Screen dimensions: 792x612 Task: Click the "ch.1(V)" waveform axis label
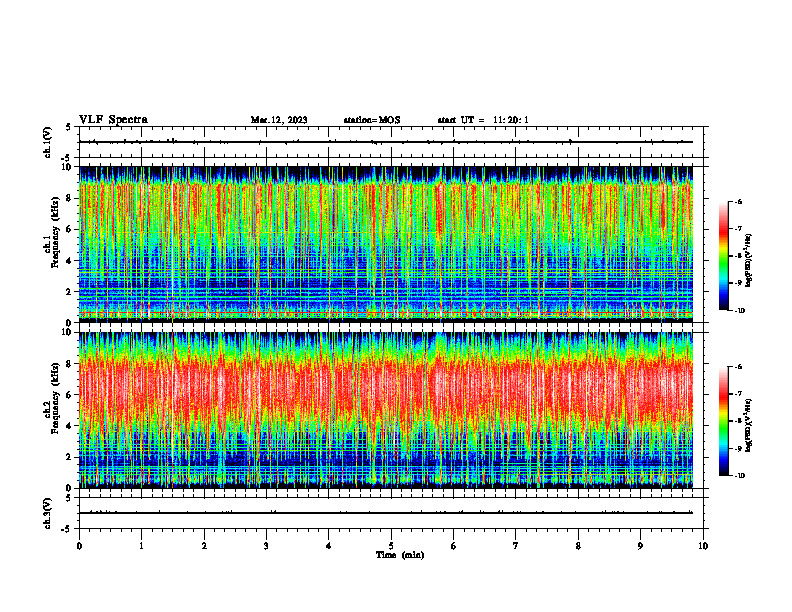point(48,142)
